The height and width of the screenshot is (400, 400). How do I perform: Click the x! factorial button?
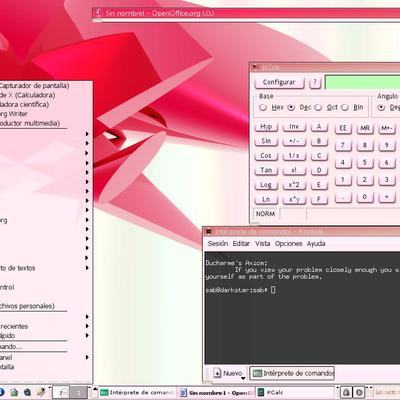(294, 171)
